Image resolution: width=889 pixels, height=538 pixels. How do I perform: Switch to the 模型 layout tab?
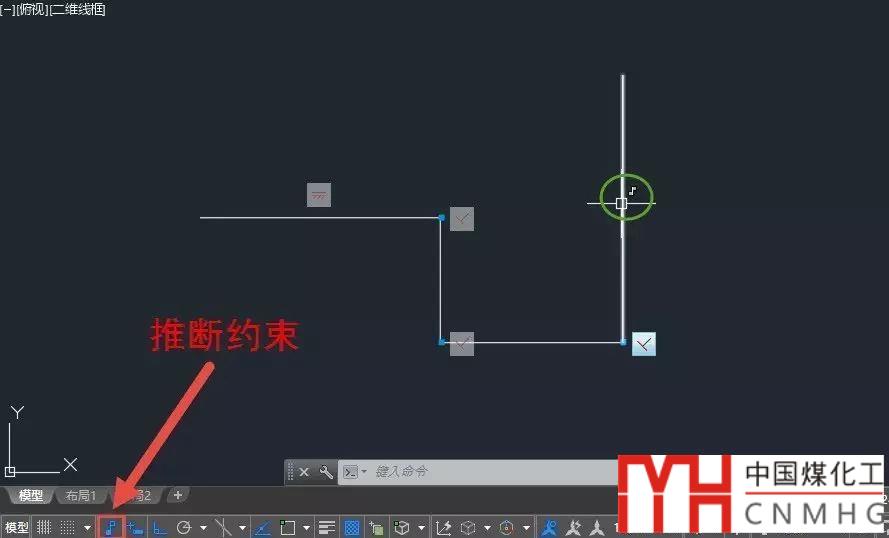point(31,495)
